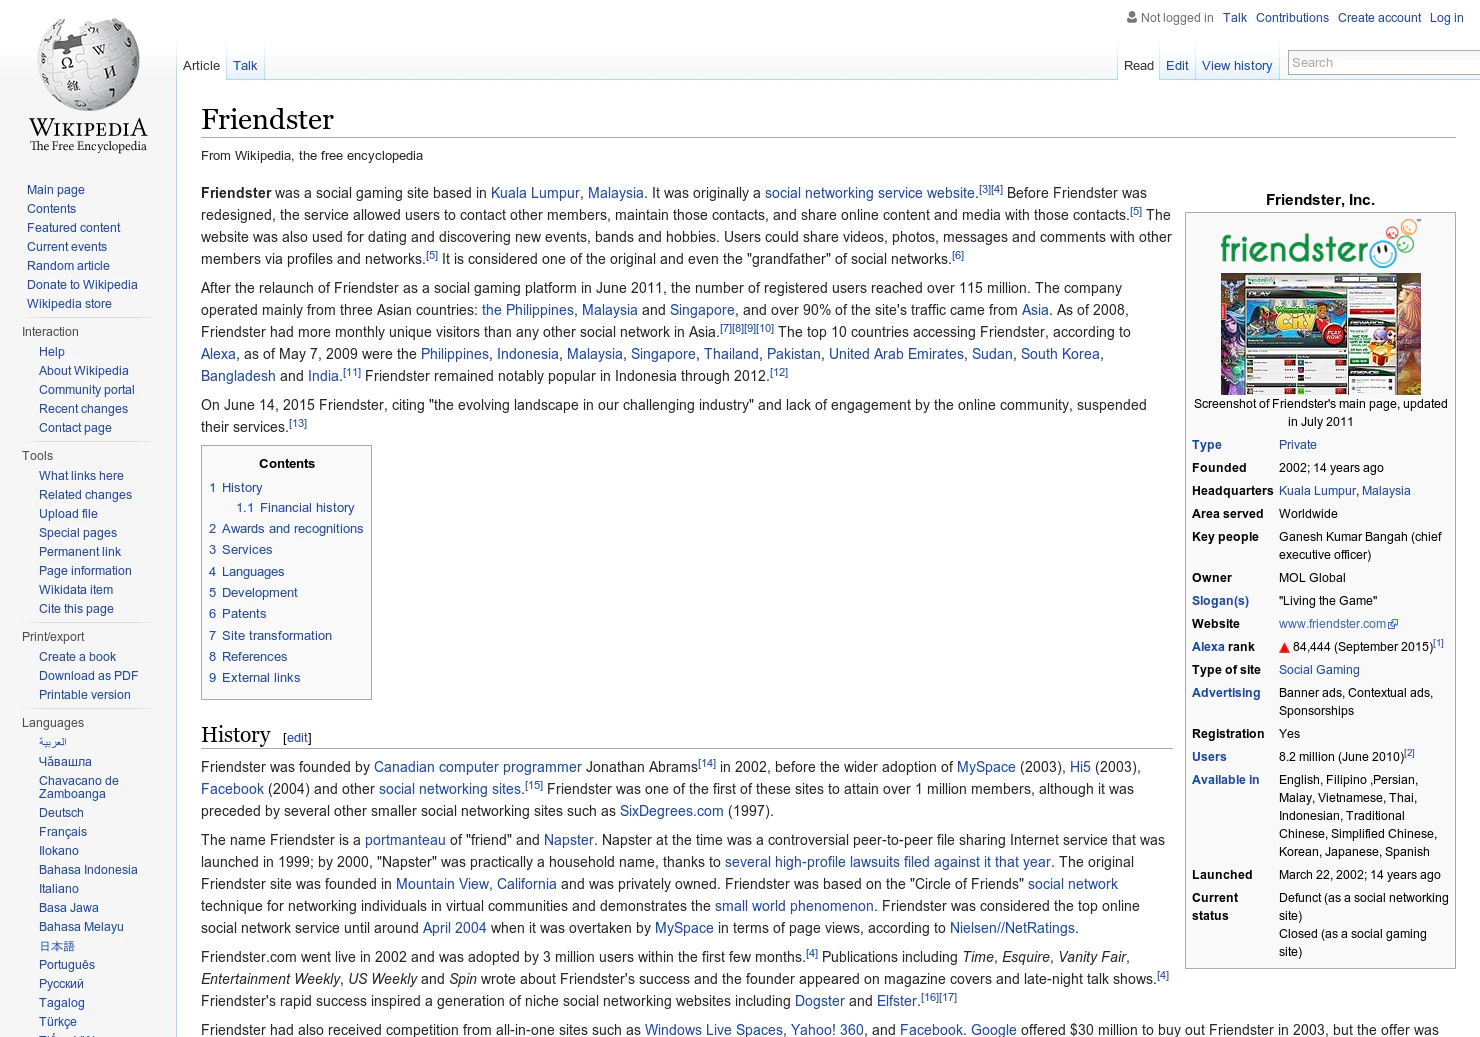Collapse the Languages sidebar section
The image size is (1480, 1037).
click(53, 723)
